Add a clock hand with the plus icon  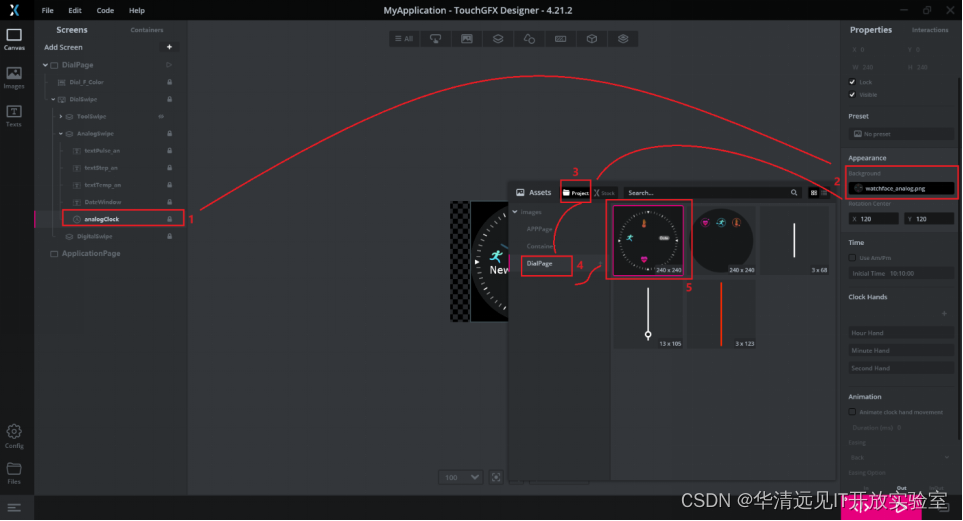coord(945,314)
